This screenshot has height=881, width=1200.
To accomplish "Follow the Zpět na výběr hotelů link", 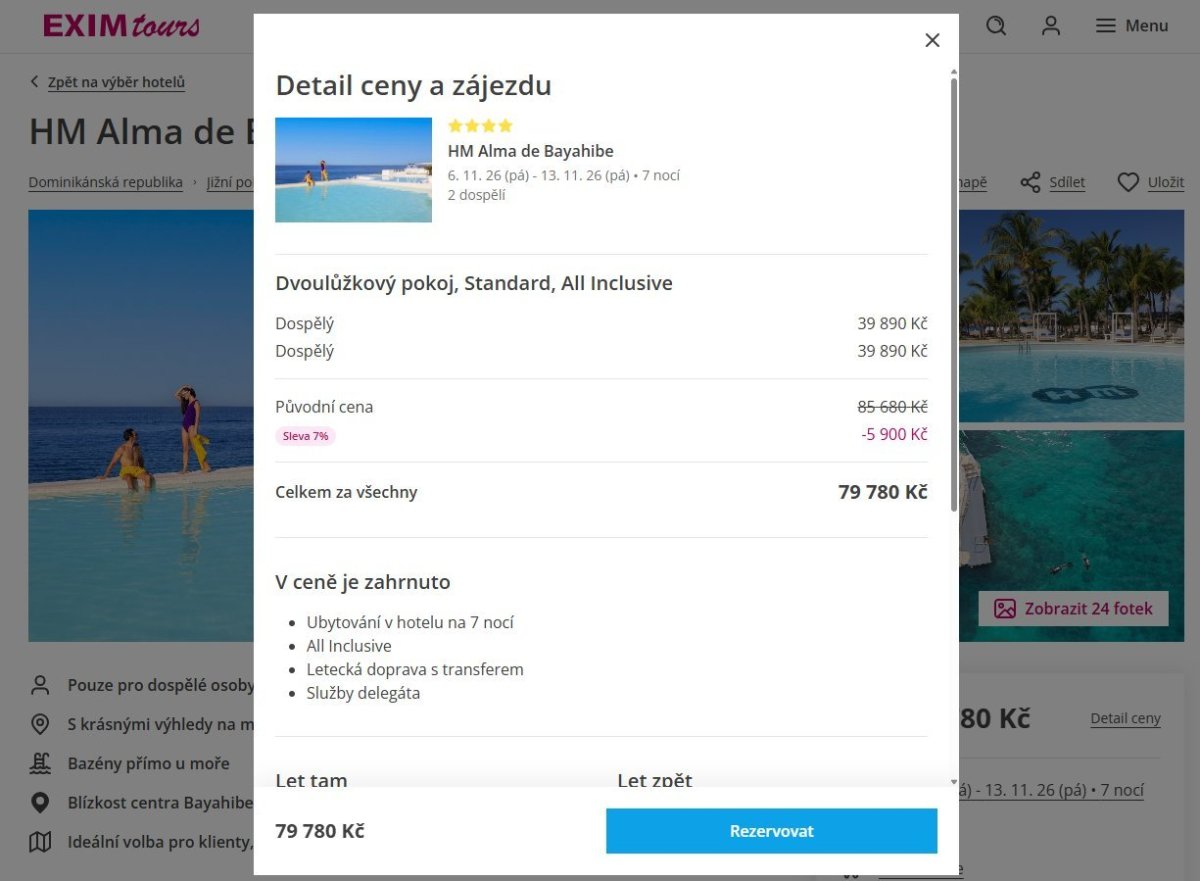I will (116, 82).
